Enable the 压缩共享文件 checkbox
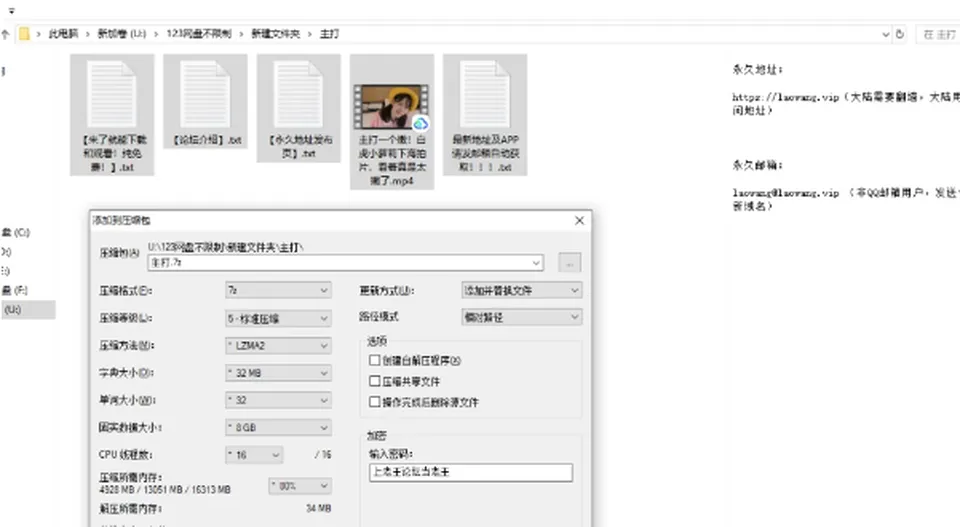This screenshot has height=527, width=960. pyautogui.click(x=375, y=381)
